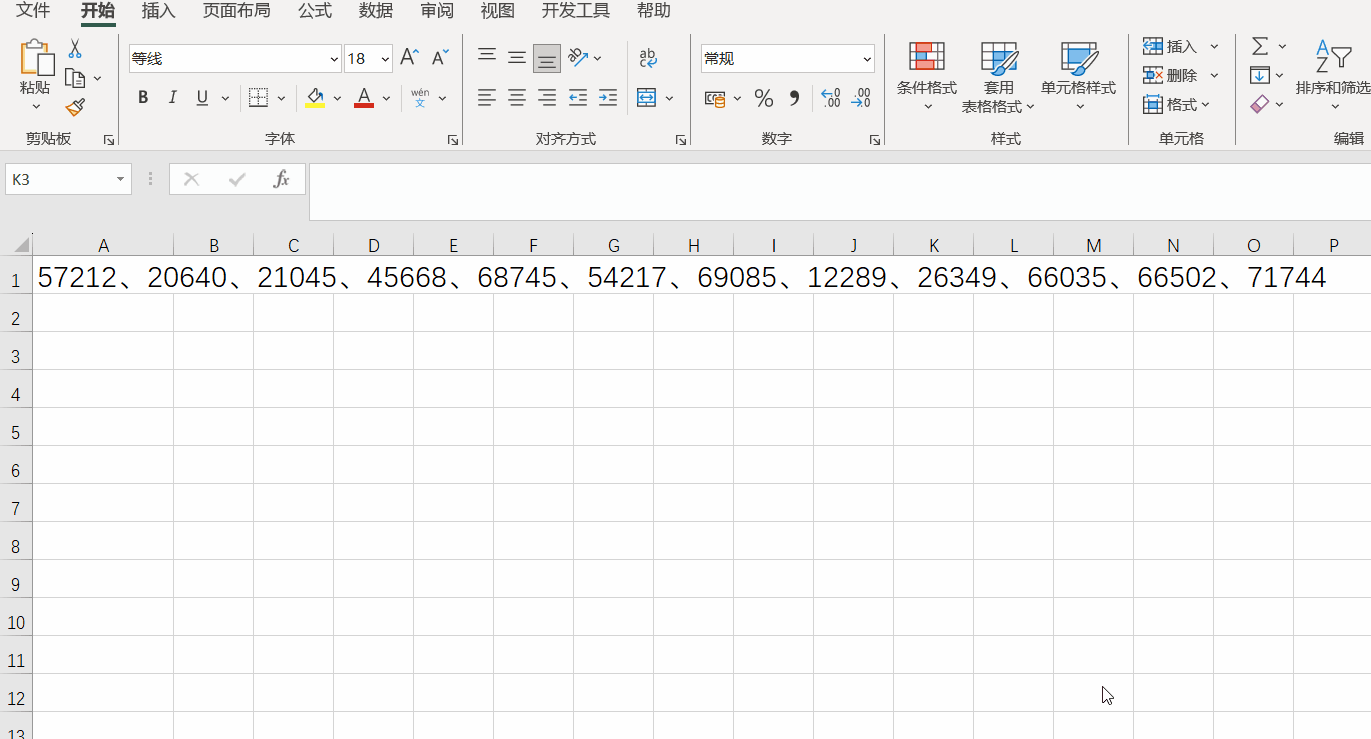Apply wrap text (自动换行)
The height and width of the screenshot is (739, 1371).
pyautogui.click(x=647, y=58)
